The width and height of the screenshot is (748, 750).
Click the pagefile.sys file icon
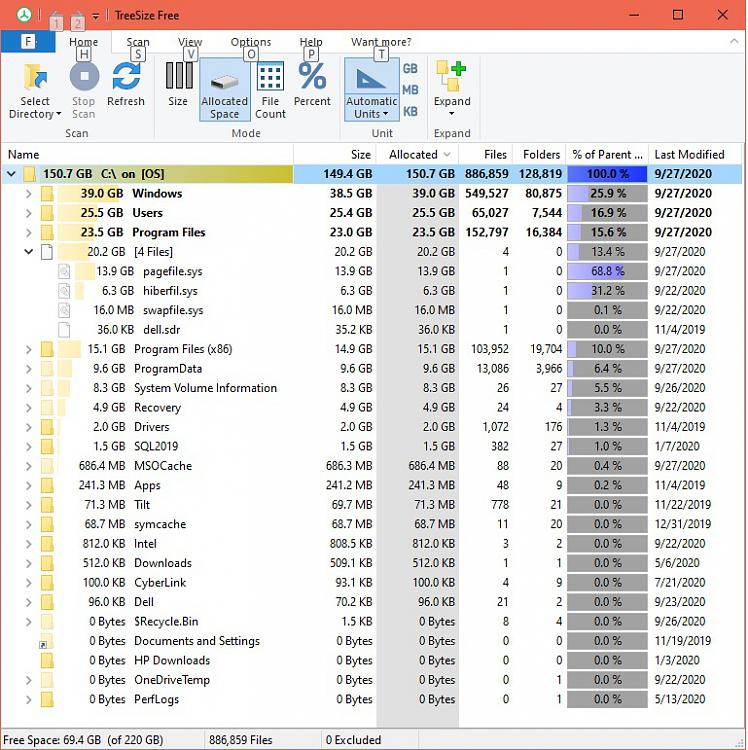click(64, 271)
